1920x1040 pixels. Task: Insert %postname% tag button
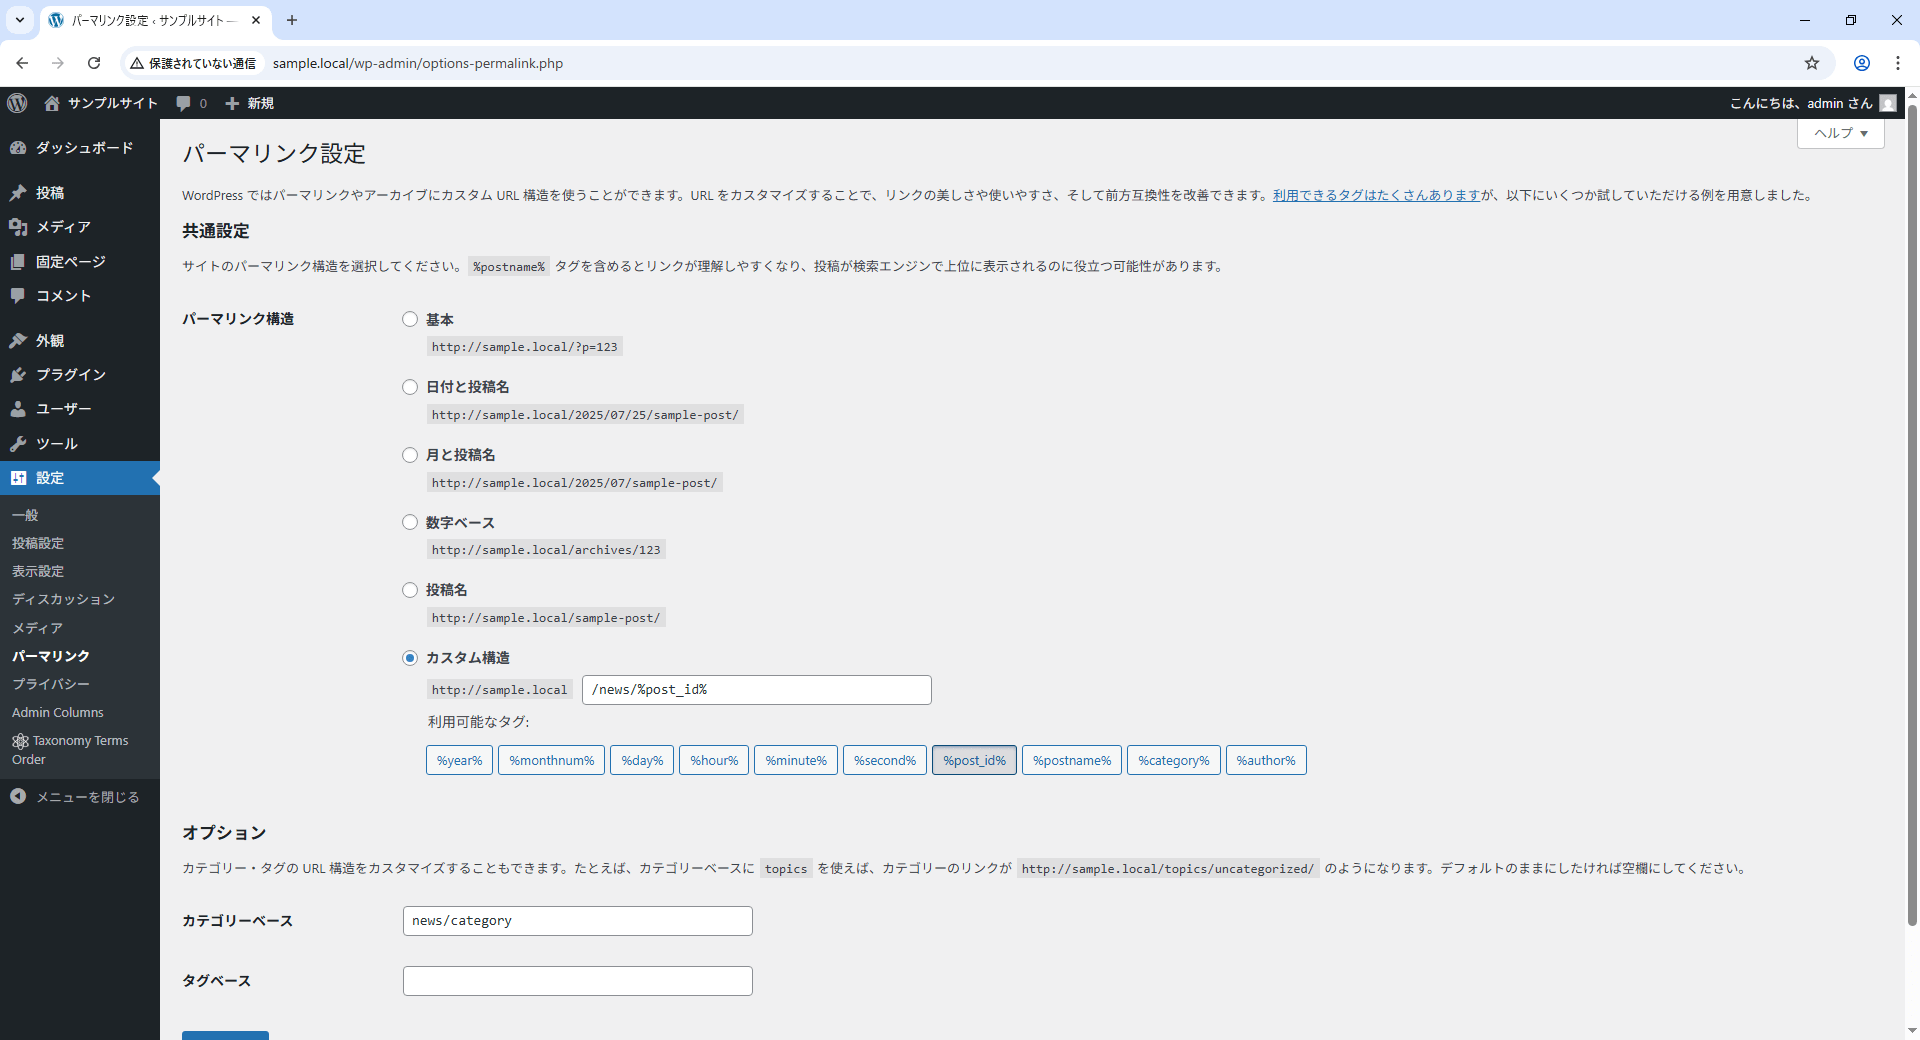tap(1072, 760)
